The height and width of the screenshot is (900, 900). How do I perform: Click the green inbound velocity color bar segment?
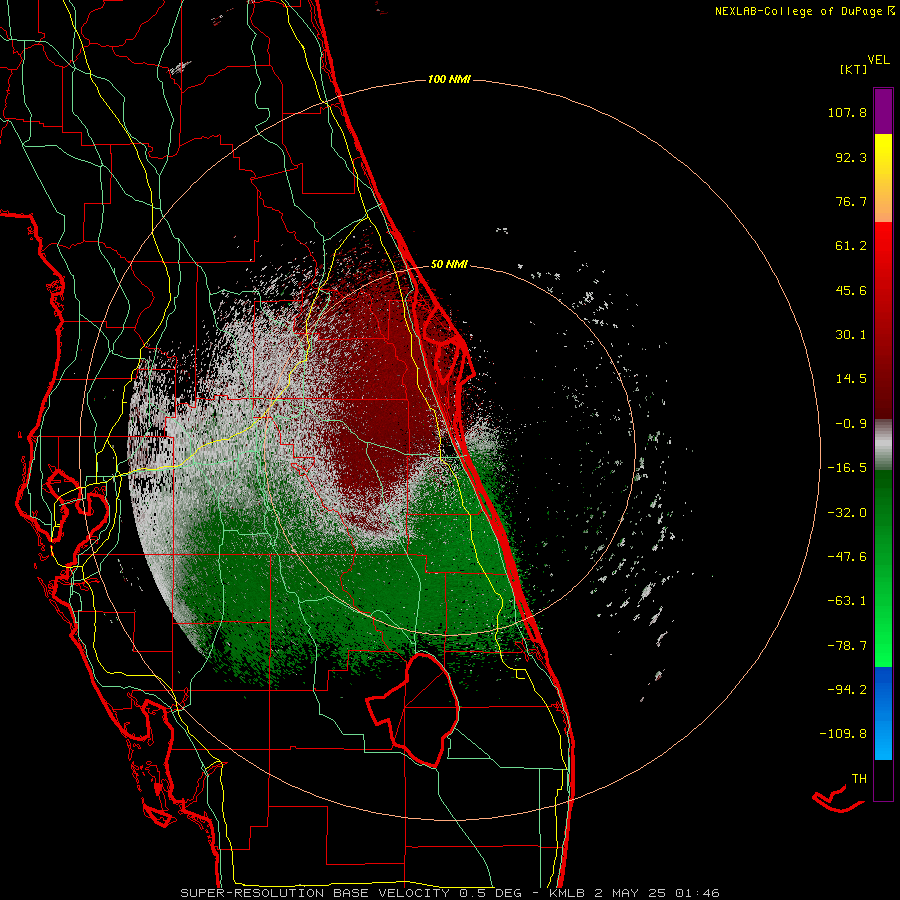coord(883,568)
